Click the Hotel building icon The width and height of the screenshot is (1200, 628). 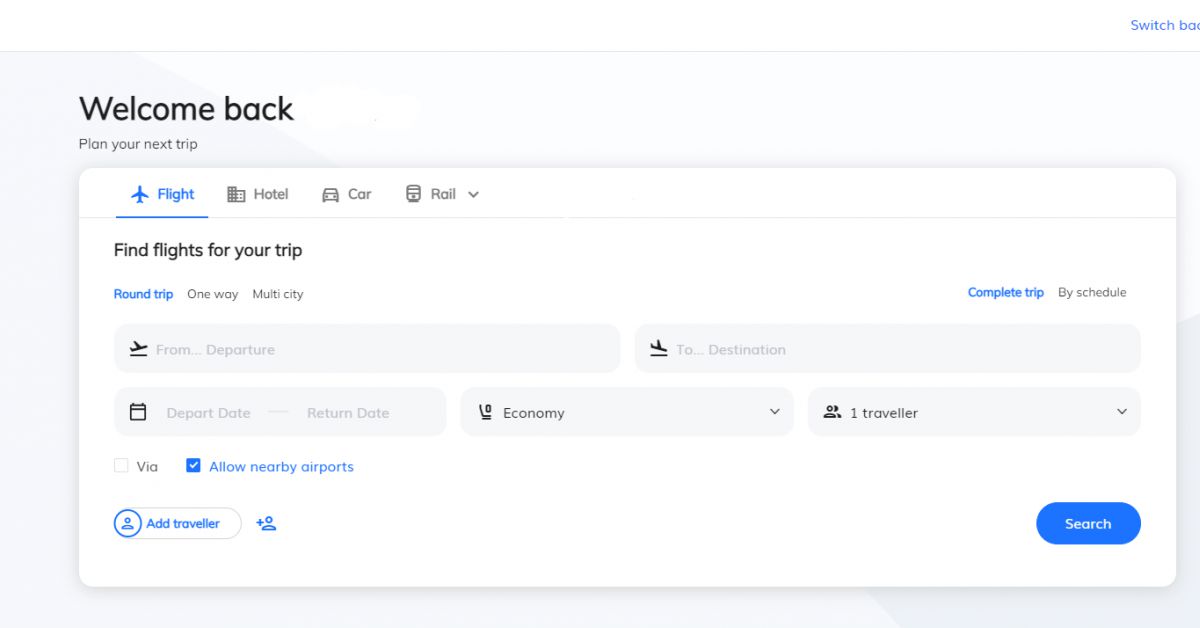[x=236, y=195]
